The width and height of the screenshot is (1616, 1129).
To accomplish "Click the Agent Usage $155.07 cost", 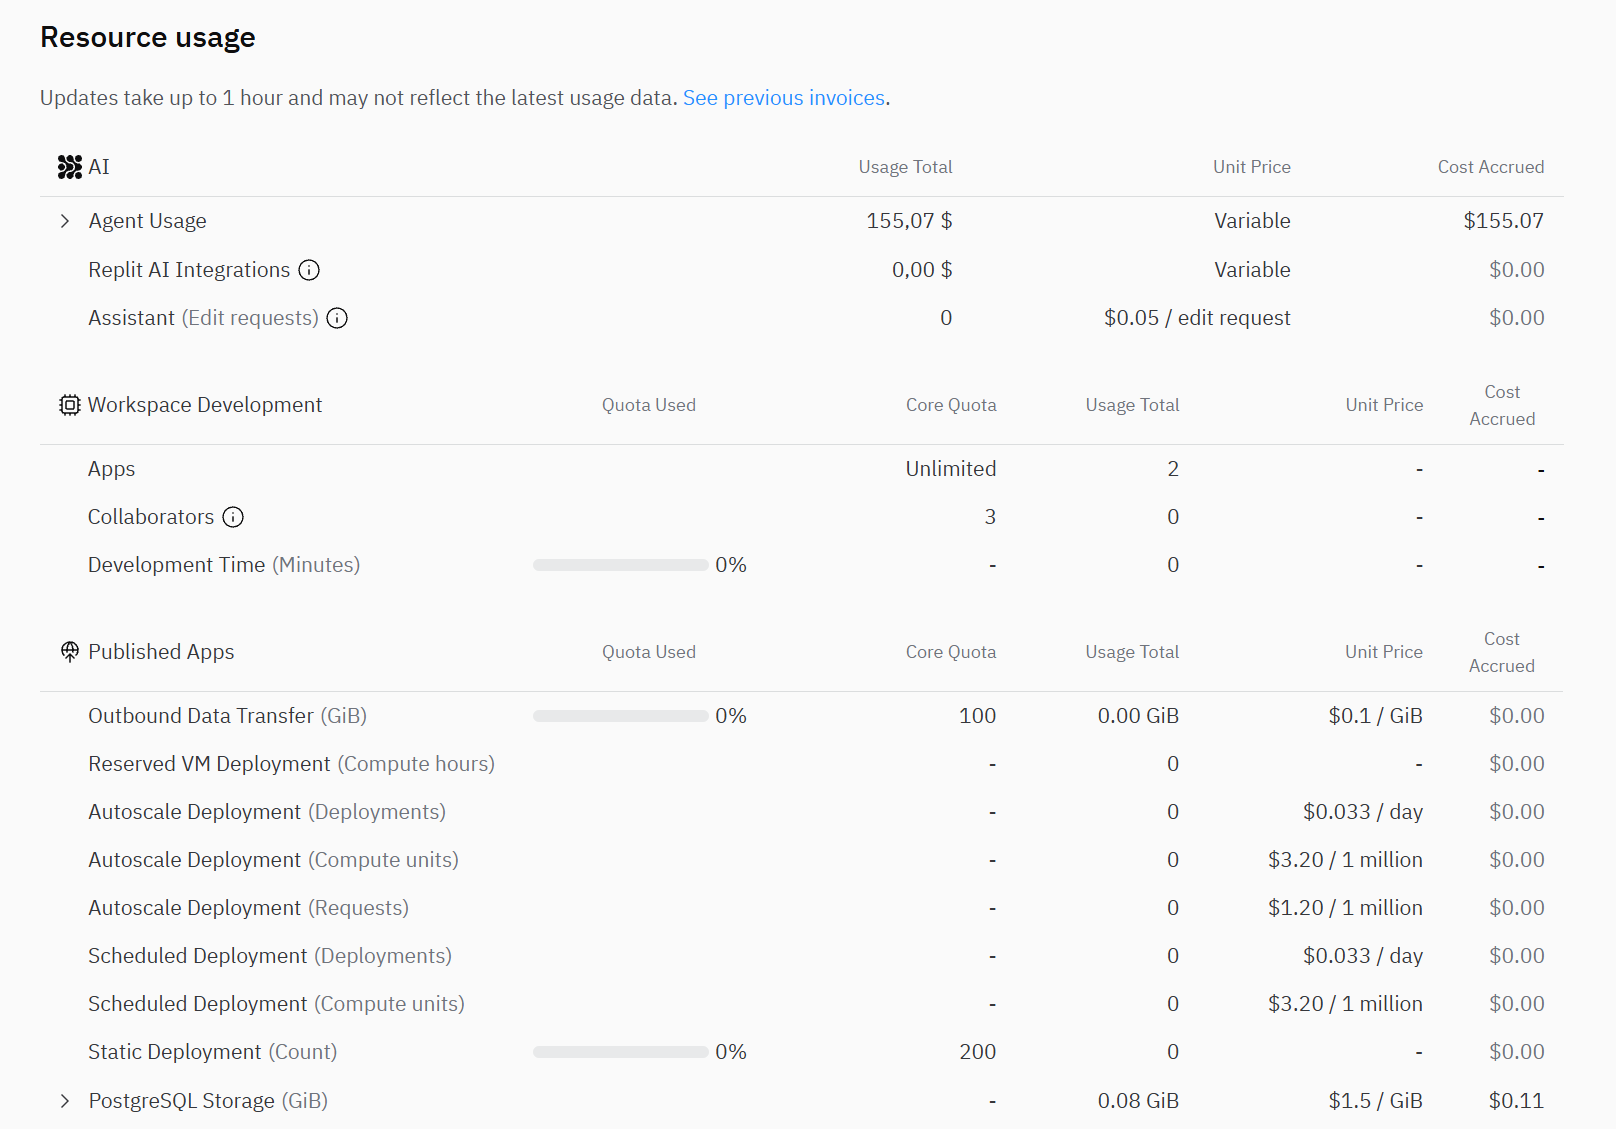I will 1503,221.
